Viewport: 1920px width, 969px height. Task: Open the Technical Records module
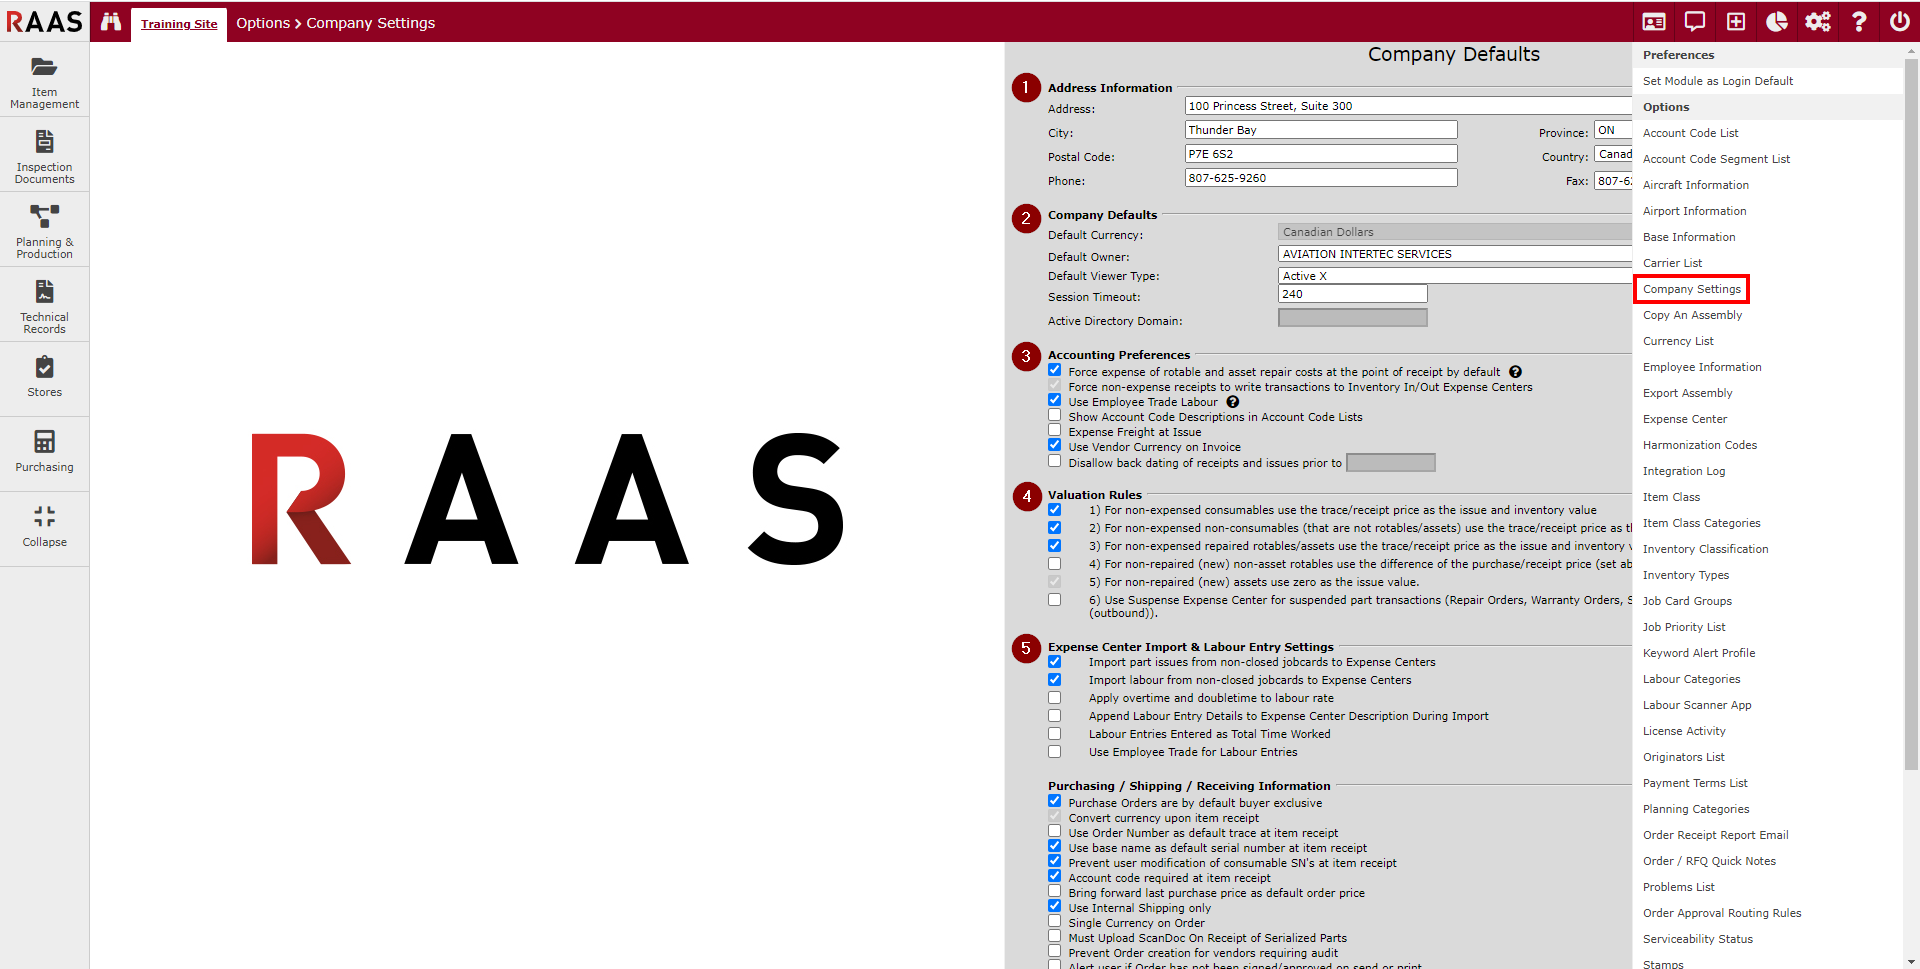44,305
